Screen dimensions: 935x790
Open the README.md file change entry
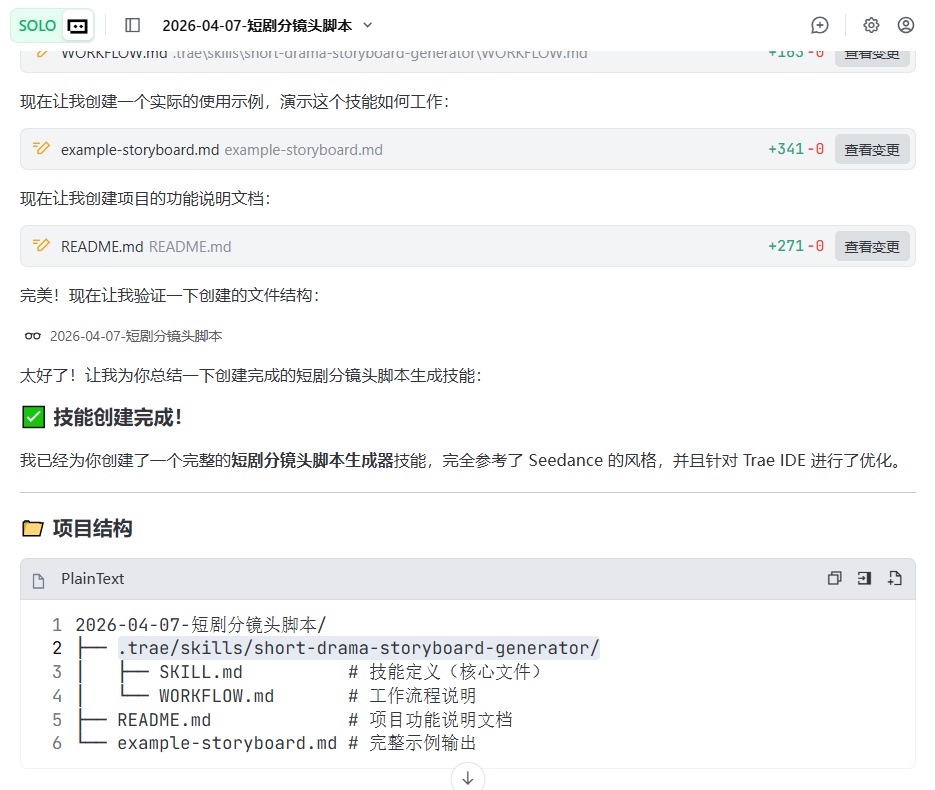click(102, 247)
